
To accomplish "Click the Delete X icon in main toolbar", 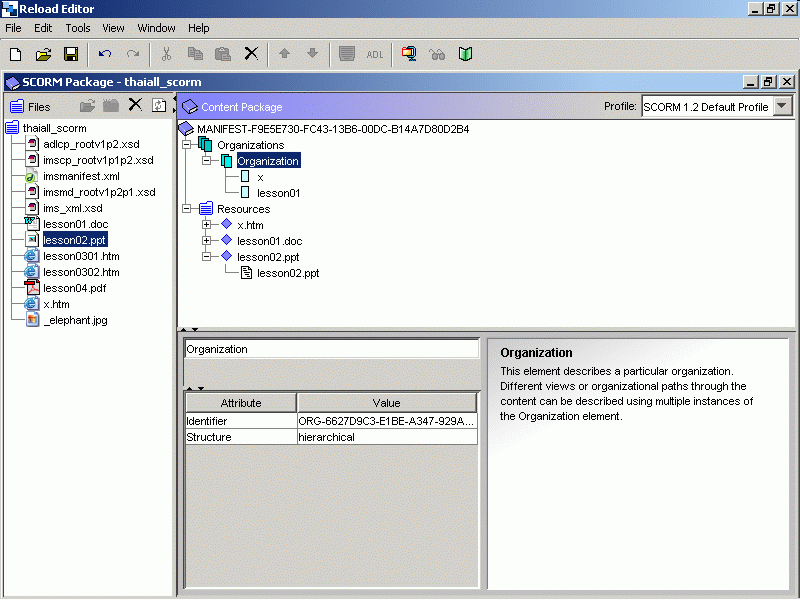I will (x=251, y=54).
